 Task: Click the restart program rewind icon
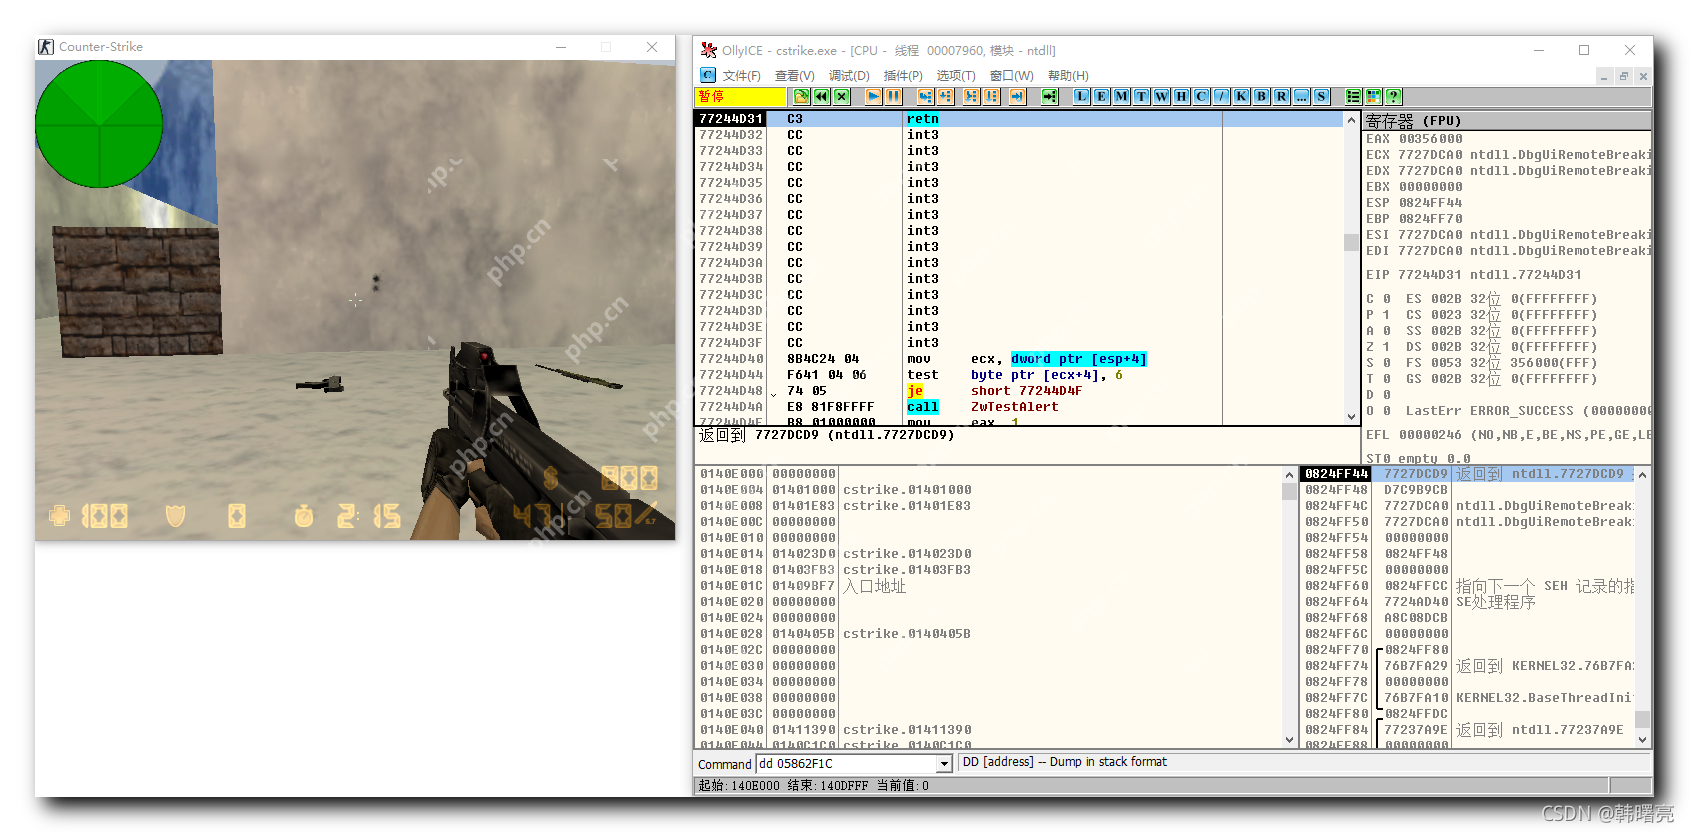point(821,96)
